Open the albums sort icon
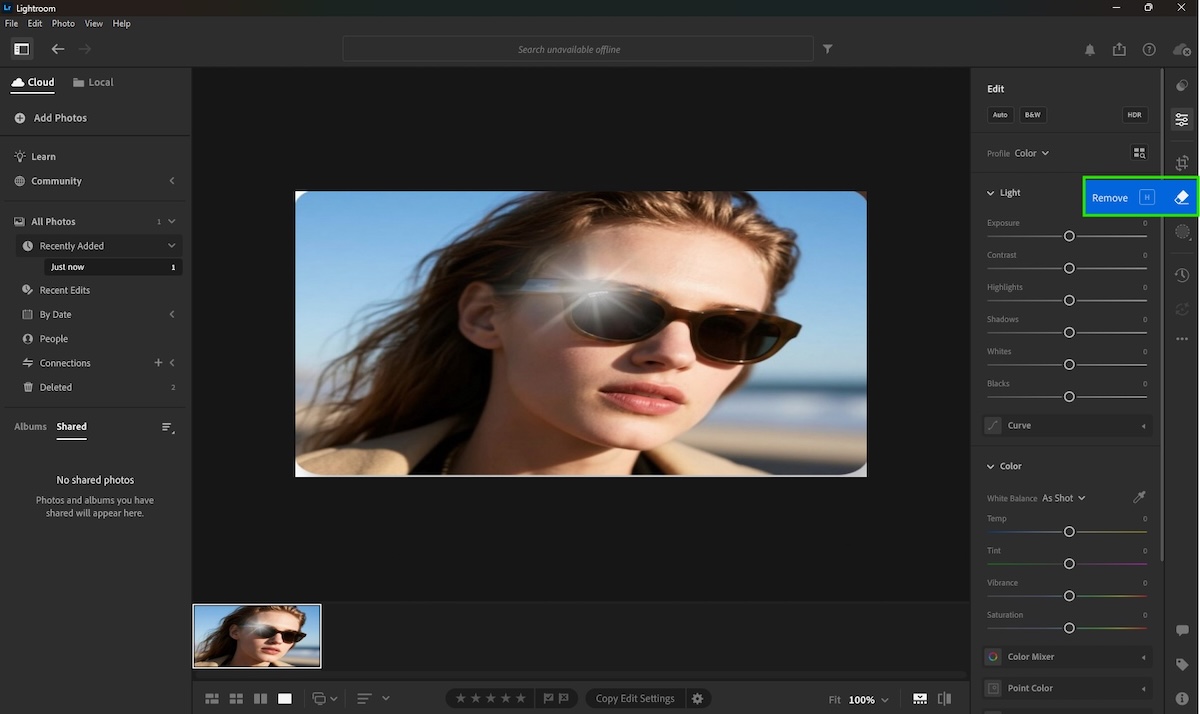Image resolution: width=1200 pixels, height=714 pixels. pyautogui.click(x=168, y=427)
